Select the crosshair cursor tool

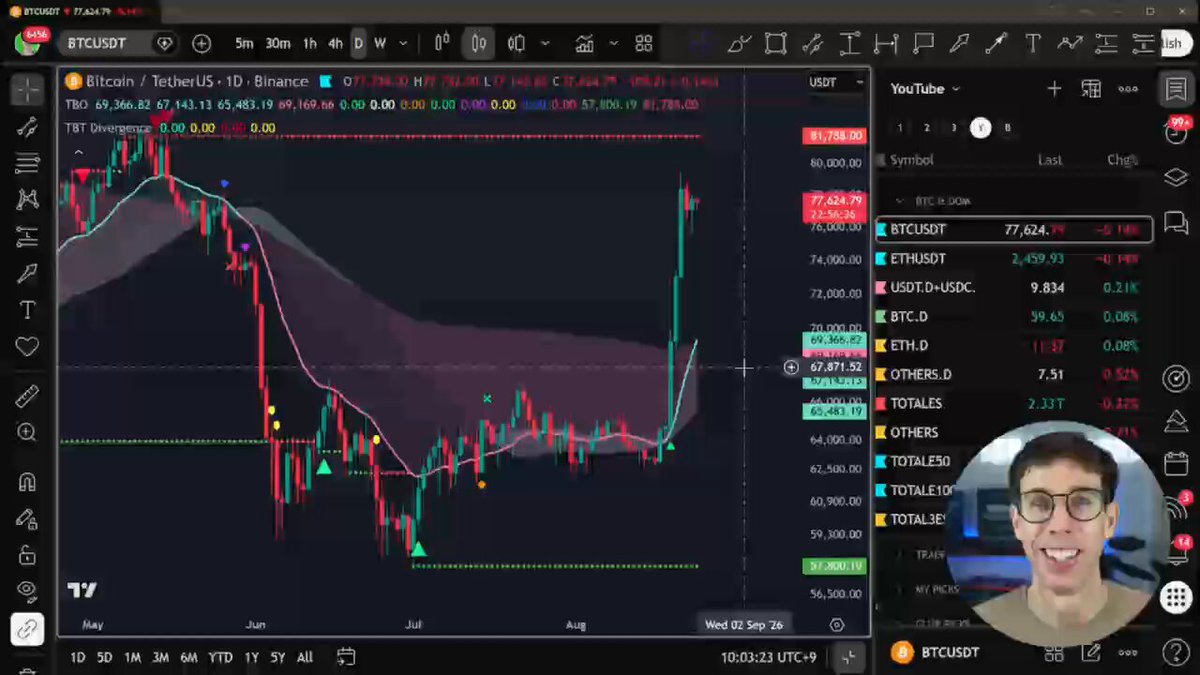point(27,90)
